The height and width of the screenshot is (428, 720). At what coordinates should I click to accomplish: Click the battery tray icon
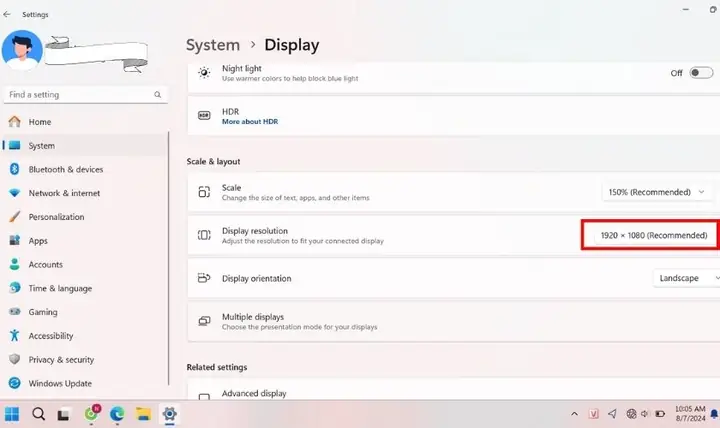click(660, 414)
